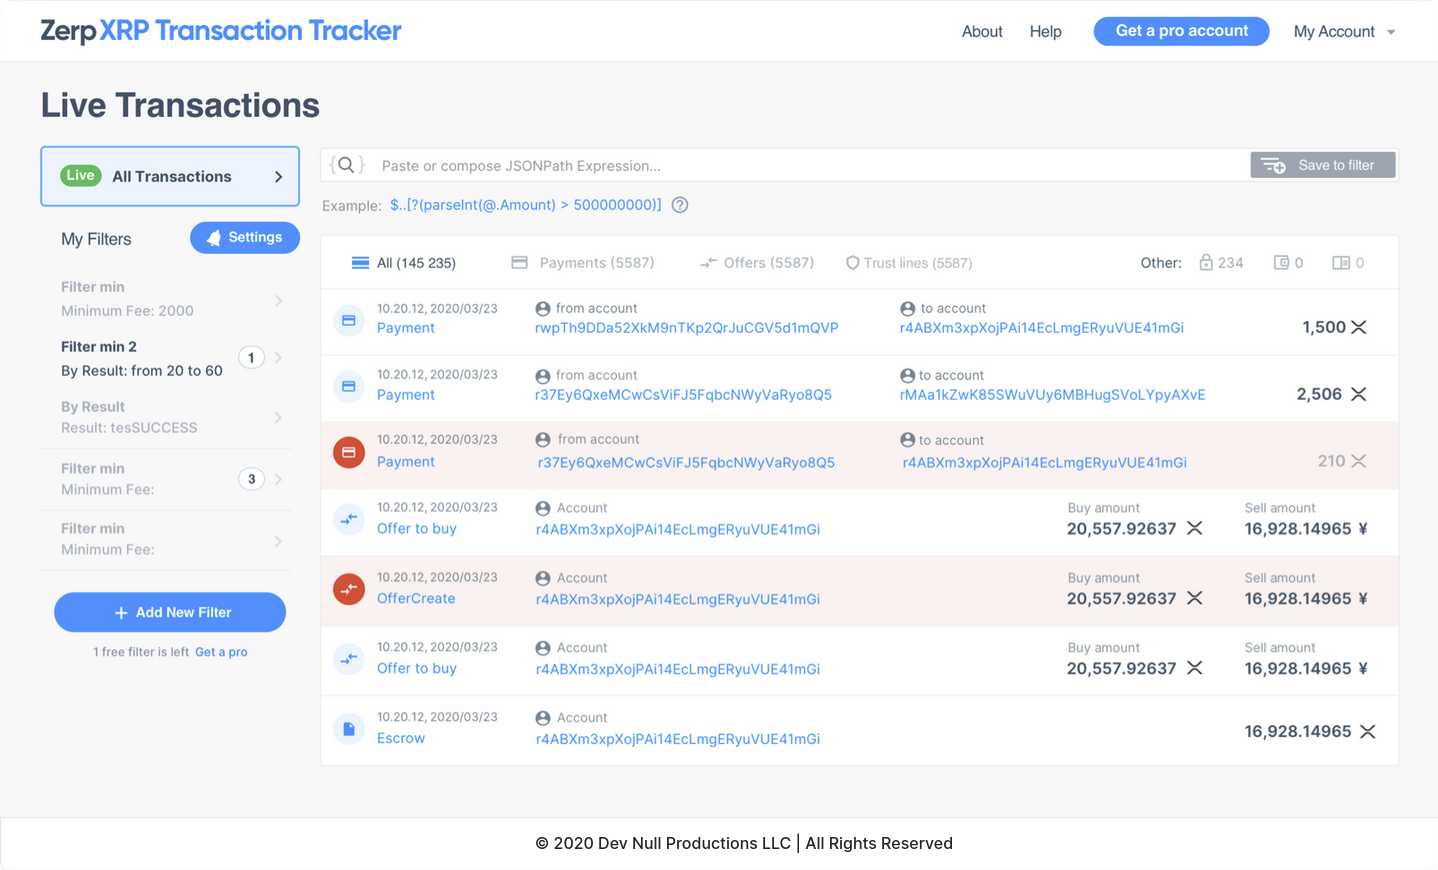Image resolution: width=1438 pixels, height=870 pixels.
Task: Select the Offers (5587) tab
Action: coord(757,263)
